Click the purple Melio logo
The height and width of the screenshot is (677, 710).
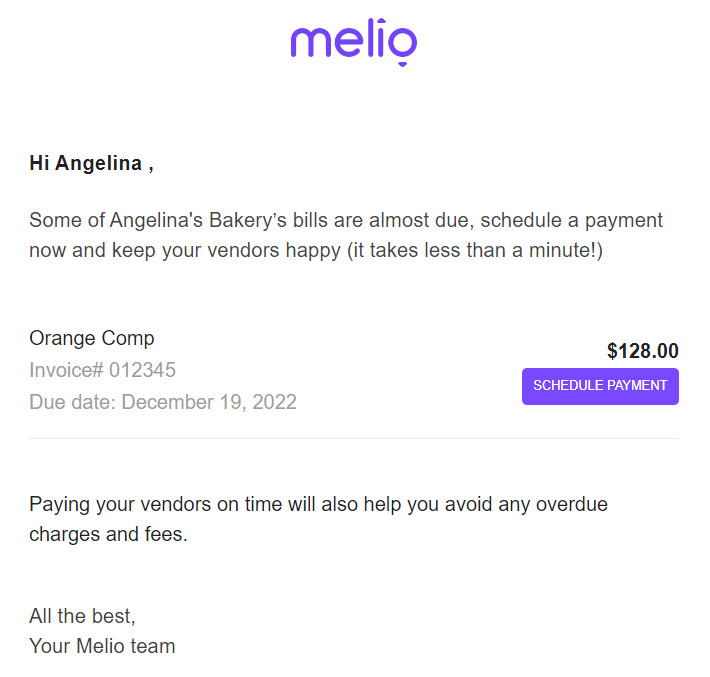[x=354, y=42]
